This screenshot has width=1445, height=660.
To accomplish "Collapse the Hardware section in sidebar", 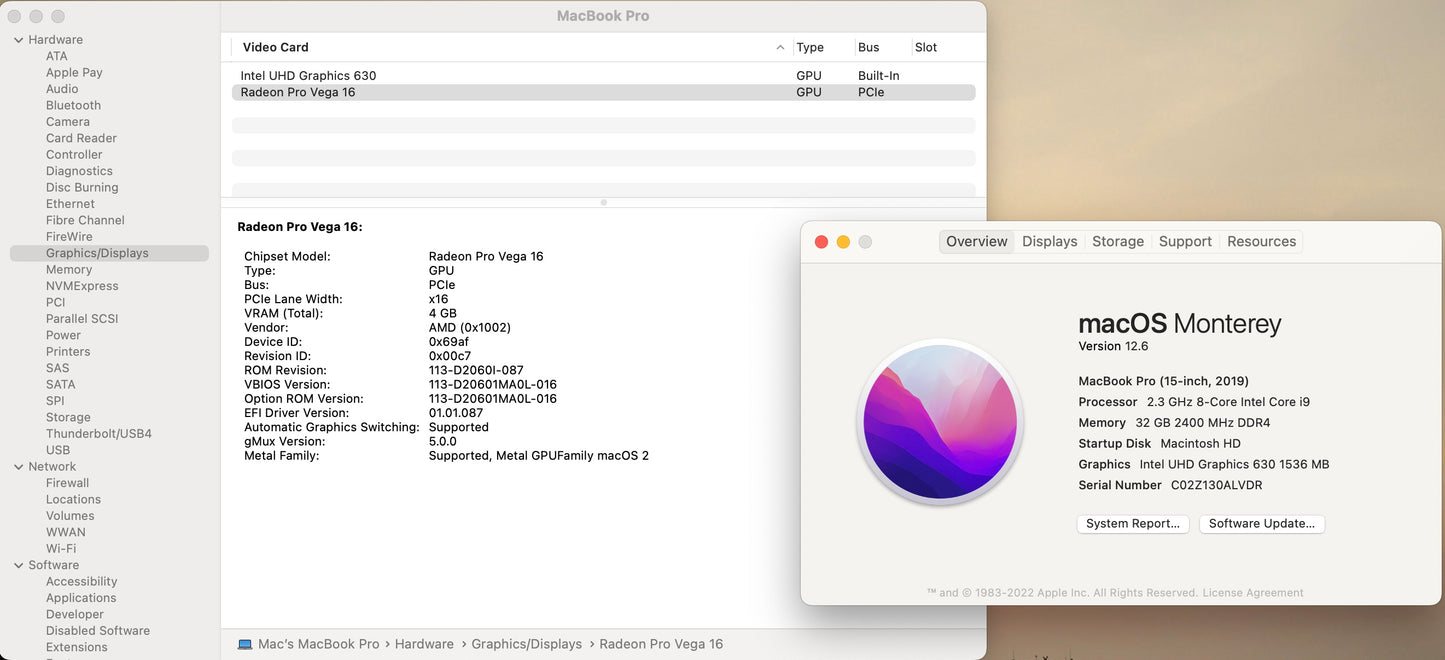I will 16,39.
